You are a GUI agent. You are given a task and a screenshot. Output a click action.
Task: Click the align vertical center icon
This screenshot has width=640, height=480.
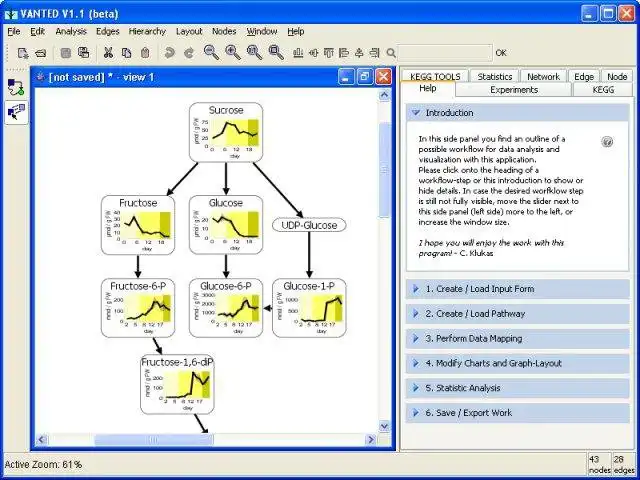pyautogui.click(x=359, y=53)
